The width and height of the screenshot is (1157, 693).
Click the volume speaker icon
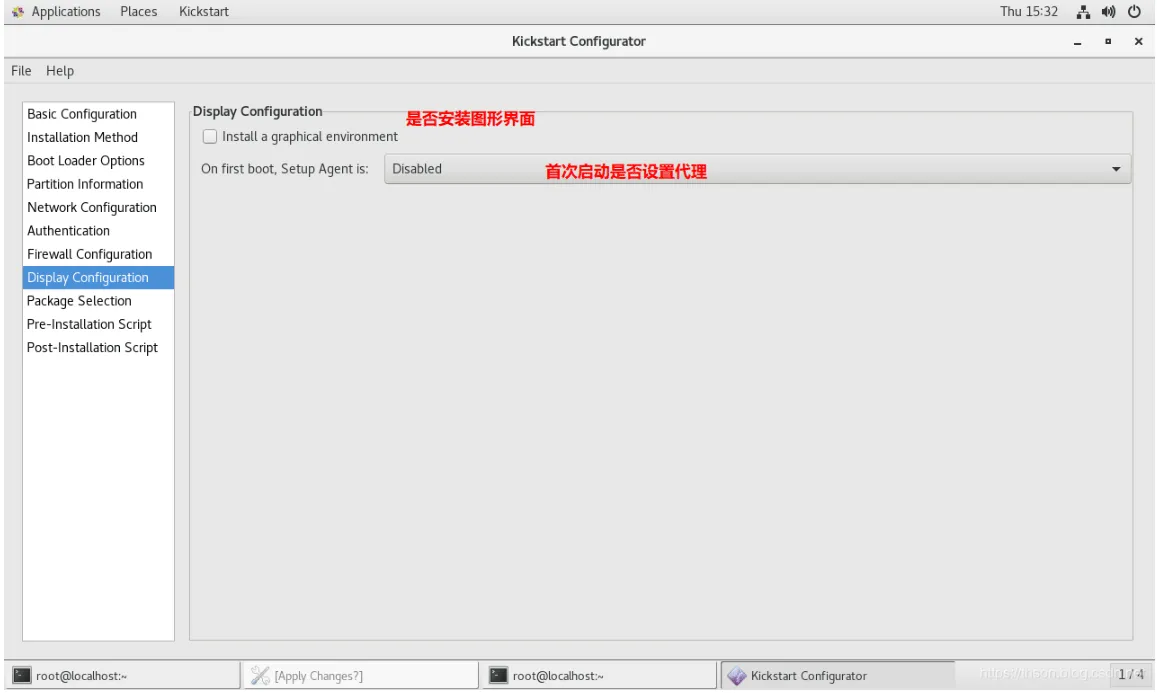1108,12
